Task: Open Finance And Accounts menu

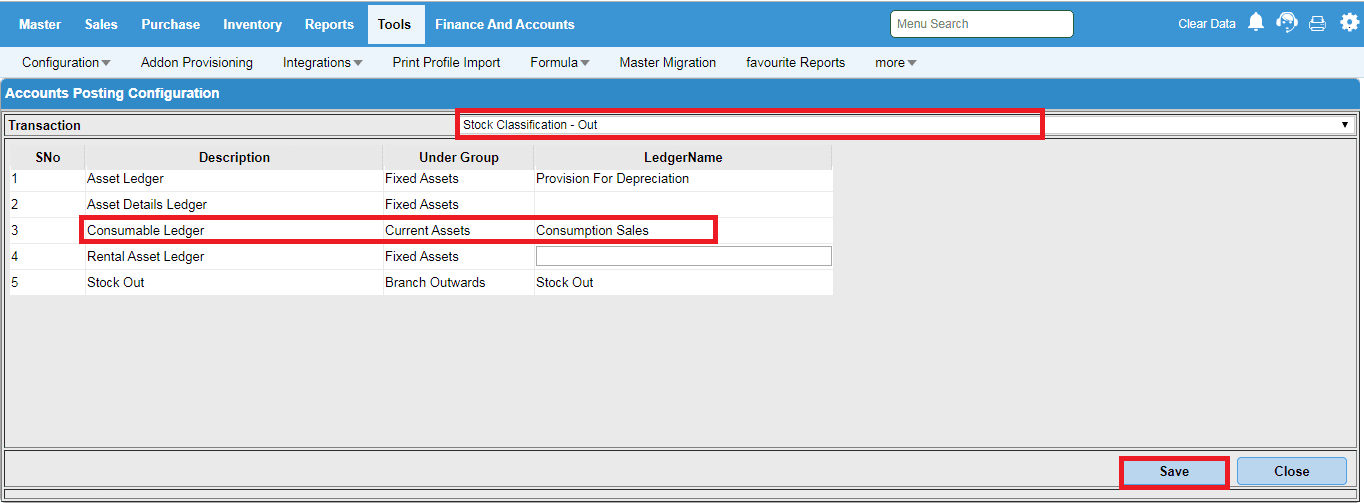Action: click(x=505, y=24)
